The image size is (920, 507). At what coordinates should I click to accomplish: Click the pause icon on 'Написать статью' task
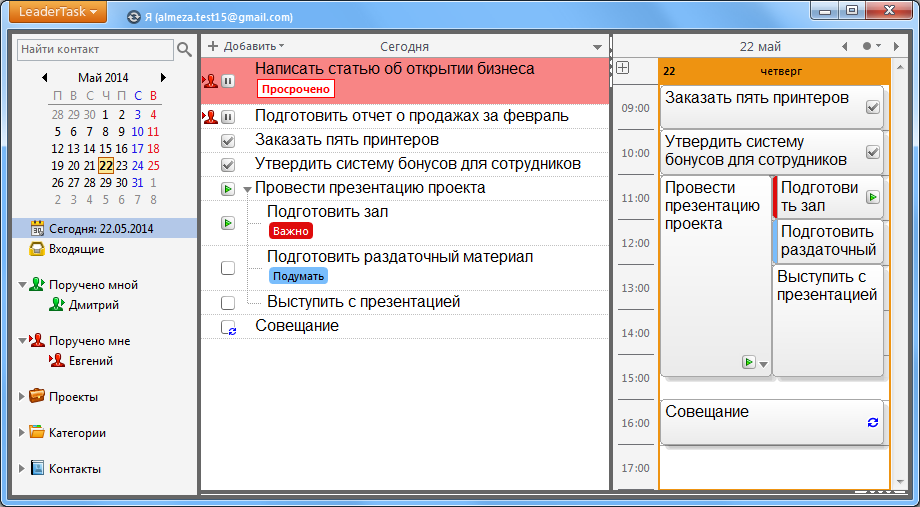[x=228, y=81]
